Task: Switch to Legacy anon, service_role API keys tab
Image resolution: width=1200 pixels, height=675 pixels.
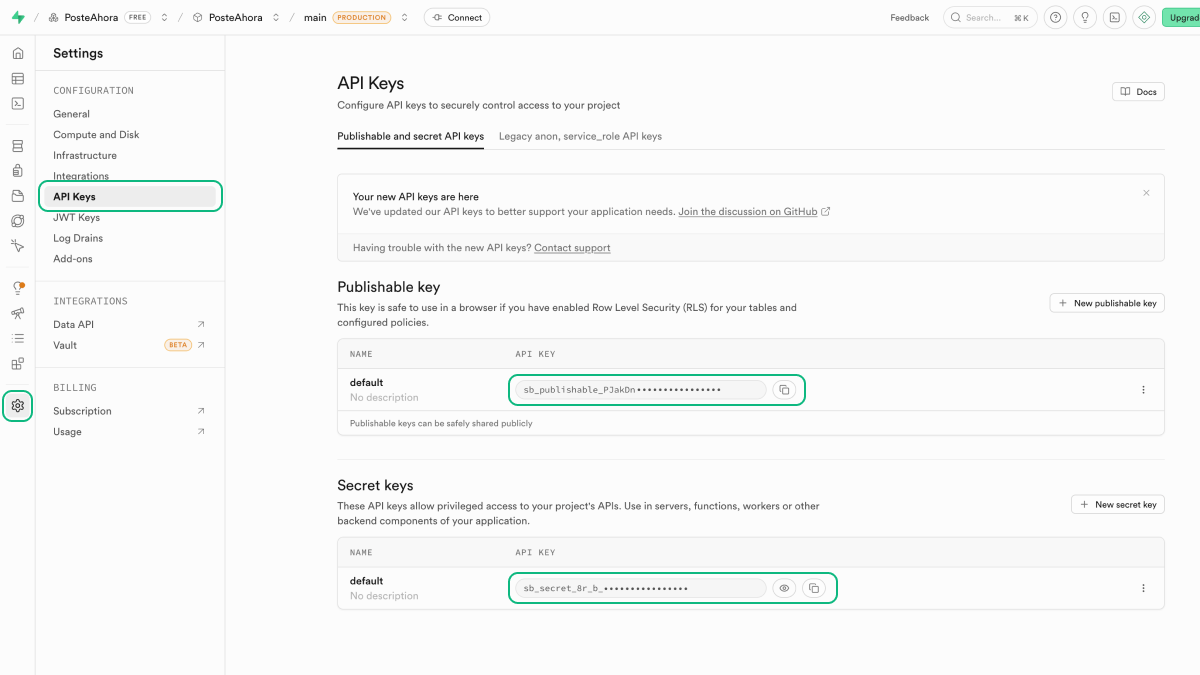Action: click(580, 136)
